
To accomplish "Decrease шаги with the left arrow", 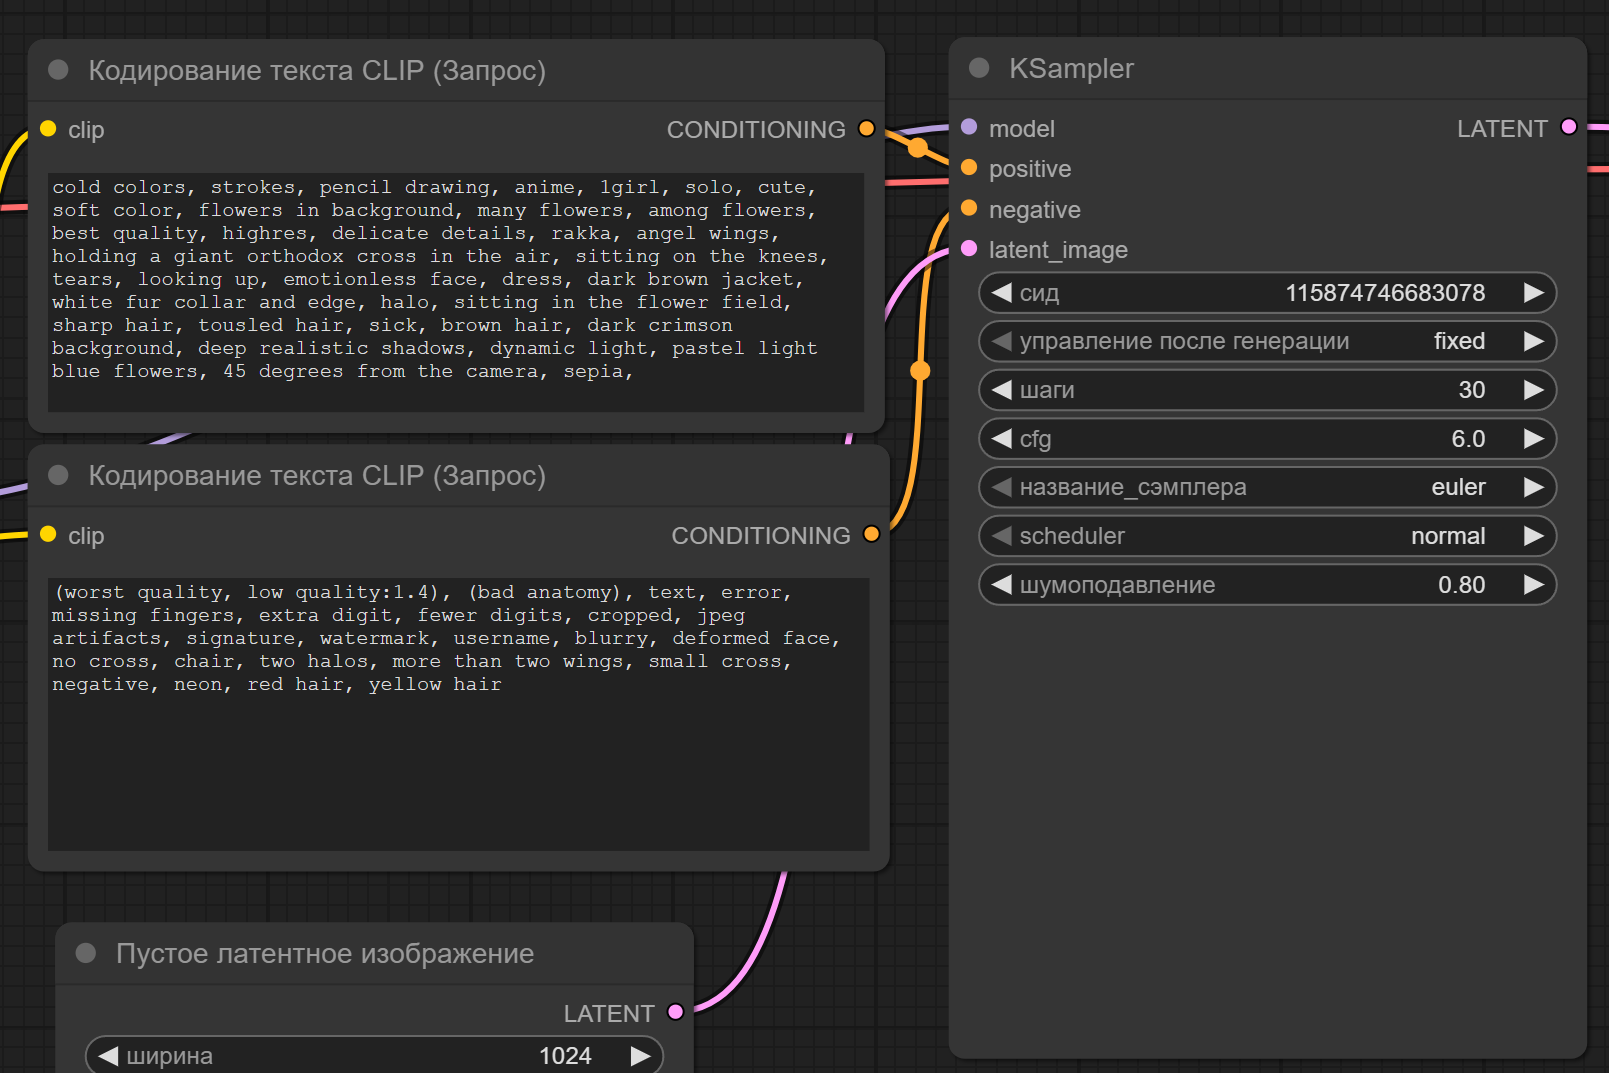I will point(1002,390).
